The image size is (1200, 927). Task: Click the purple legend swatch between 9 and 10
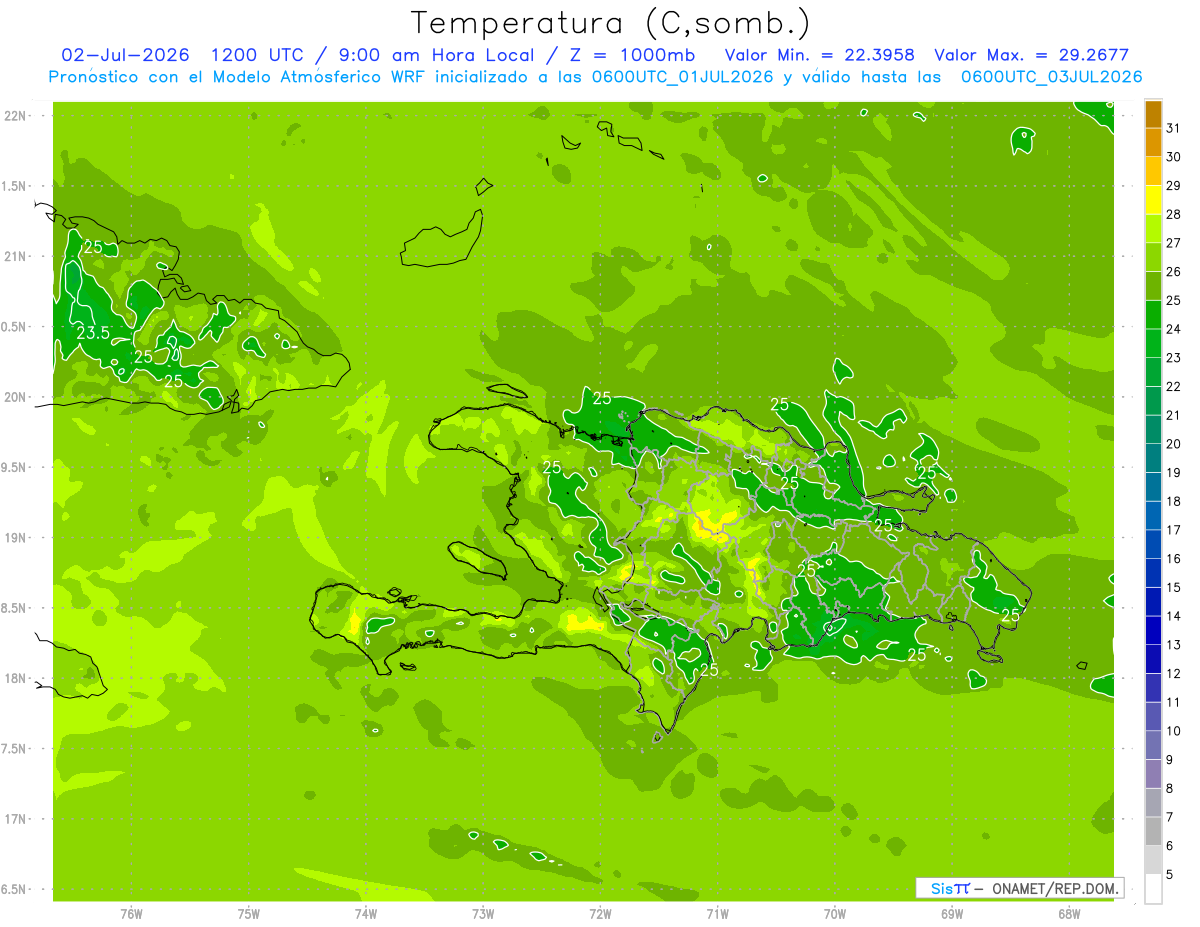1153,745
